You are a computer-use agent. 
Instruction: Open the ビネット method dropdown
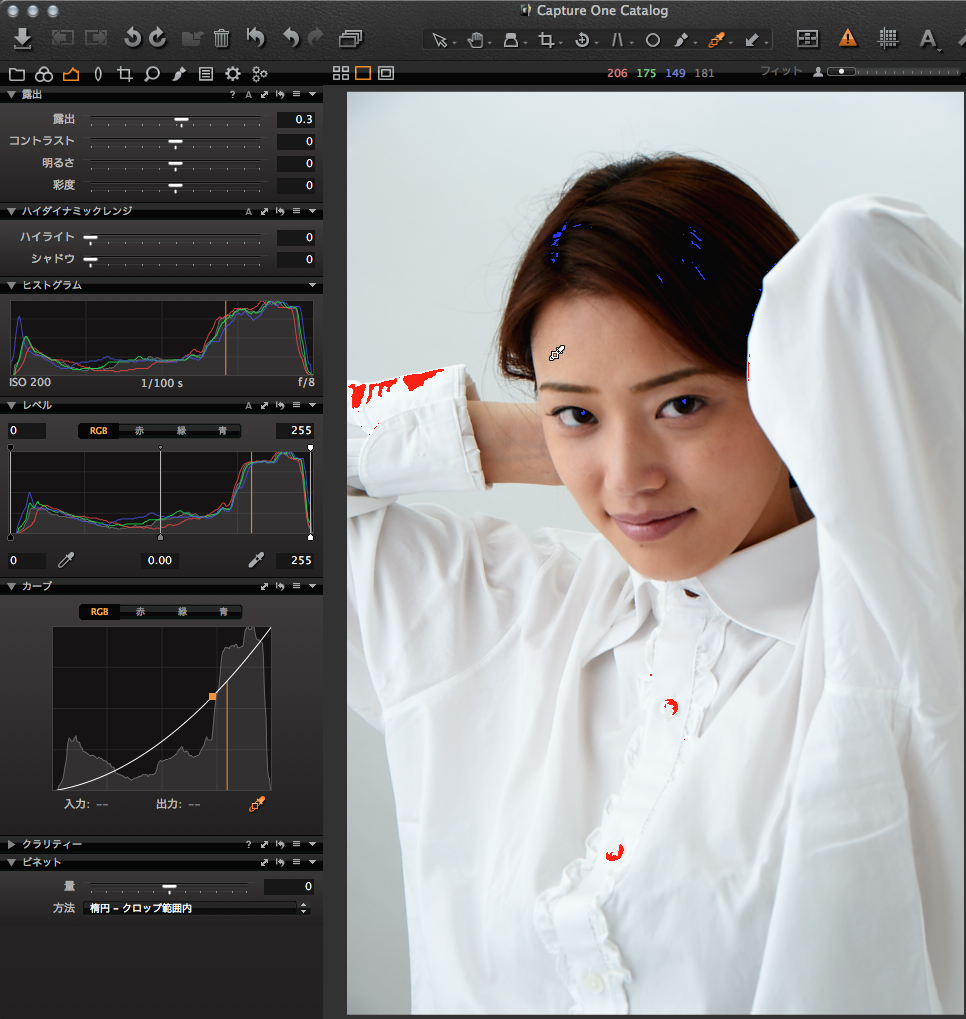(x=193, y=908)
